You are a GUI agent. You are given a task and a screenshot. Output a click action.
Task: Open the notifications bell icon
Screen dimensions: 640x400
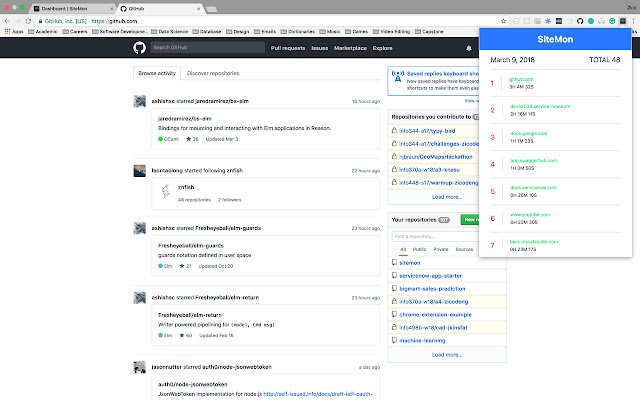pyautogui.click(x=469, y=48)
